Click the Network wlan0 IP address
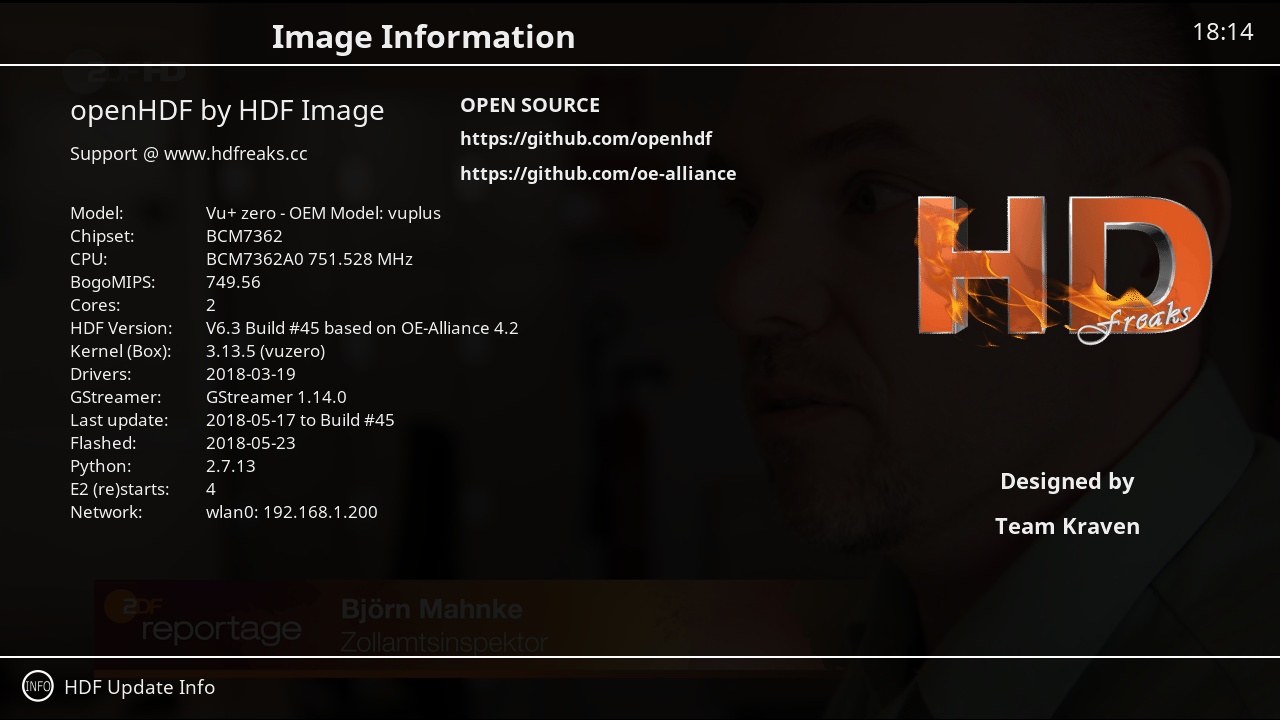Image resolution: width=1280 pixels, height=720 pixels. tap(292, 512)
